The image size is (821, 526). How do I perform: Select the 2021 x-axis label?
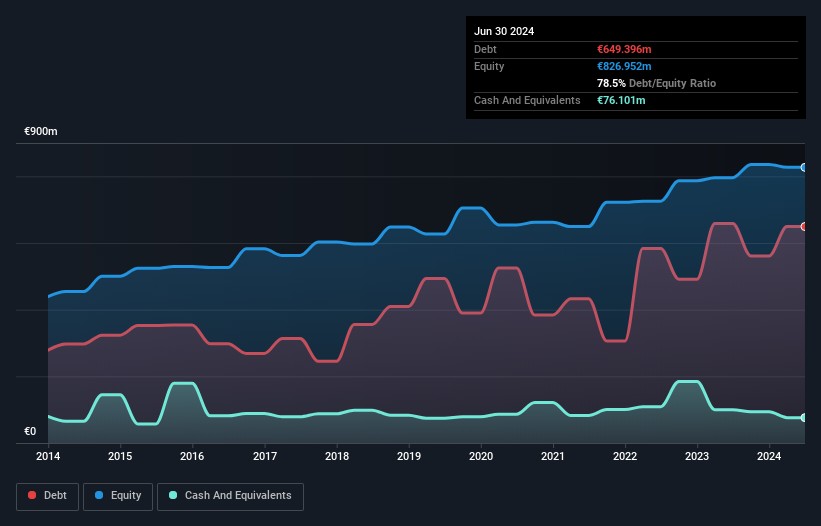tap(553, 456)
